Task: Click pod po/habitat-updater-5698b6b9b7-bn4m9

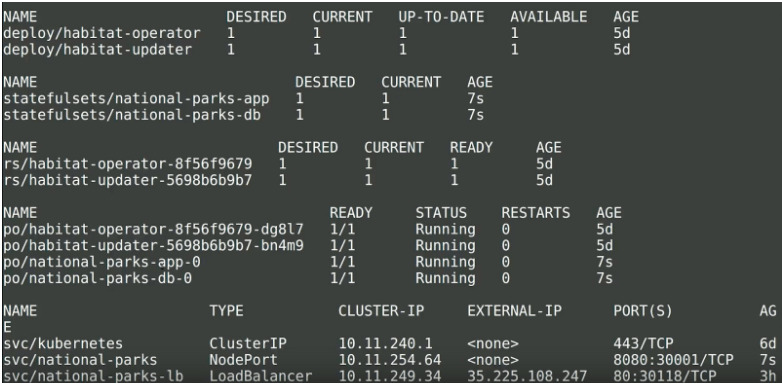Action: pyautogui.click(x=153, y=246)
